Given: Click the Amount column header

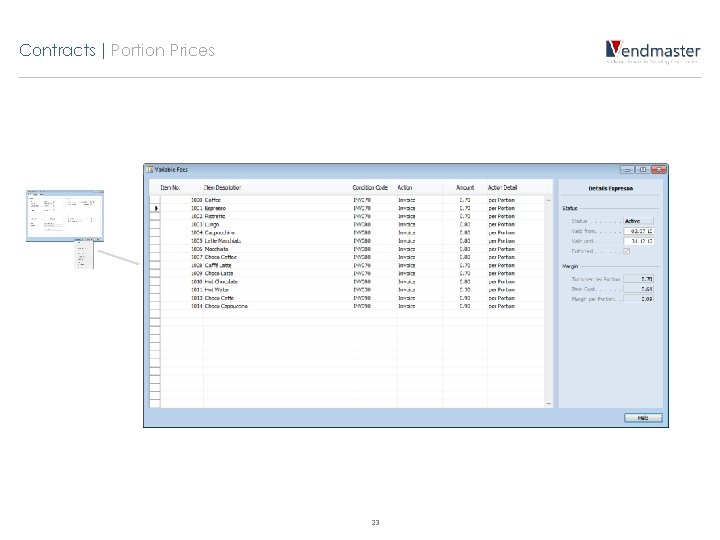Looking at the screenshot, I should (464, 187).
